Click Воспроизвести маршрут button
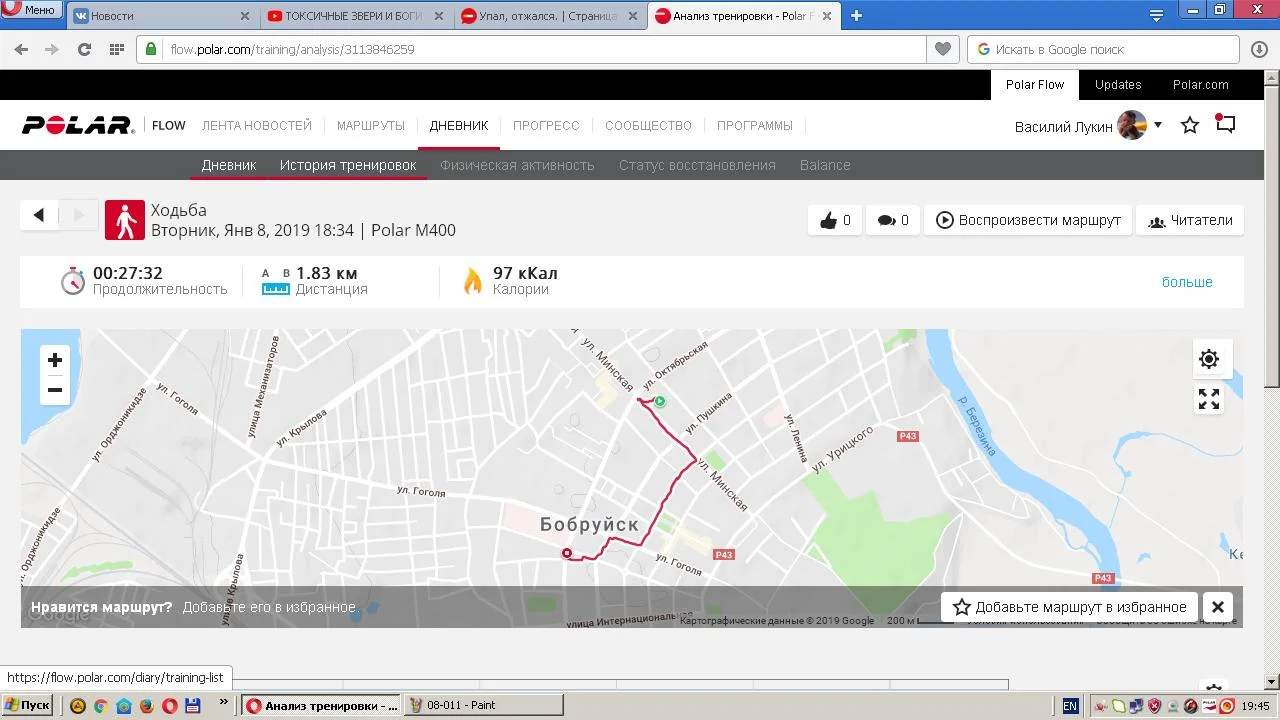This screenshot has height=720, width=1280. pyautogui.click(x=1028, y=220)
